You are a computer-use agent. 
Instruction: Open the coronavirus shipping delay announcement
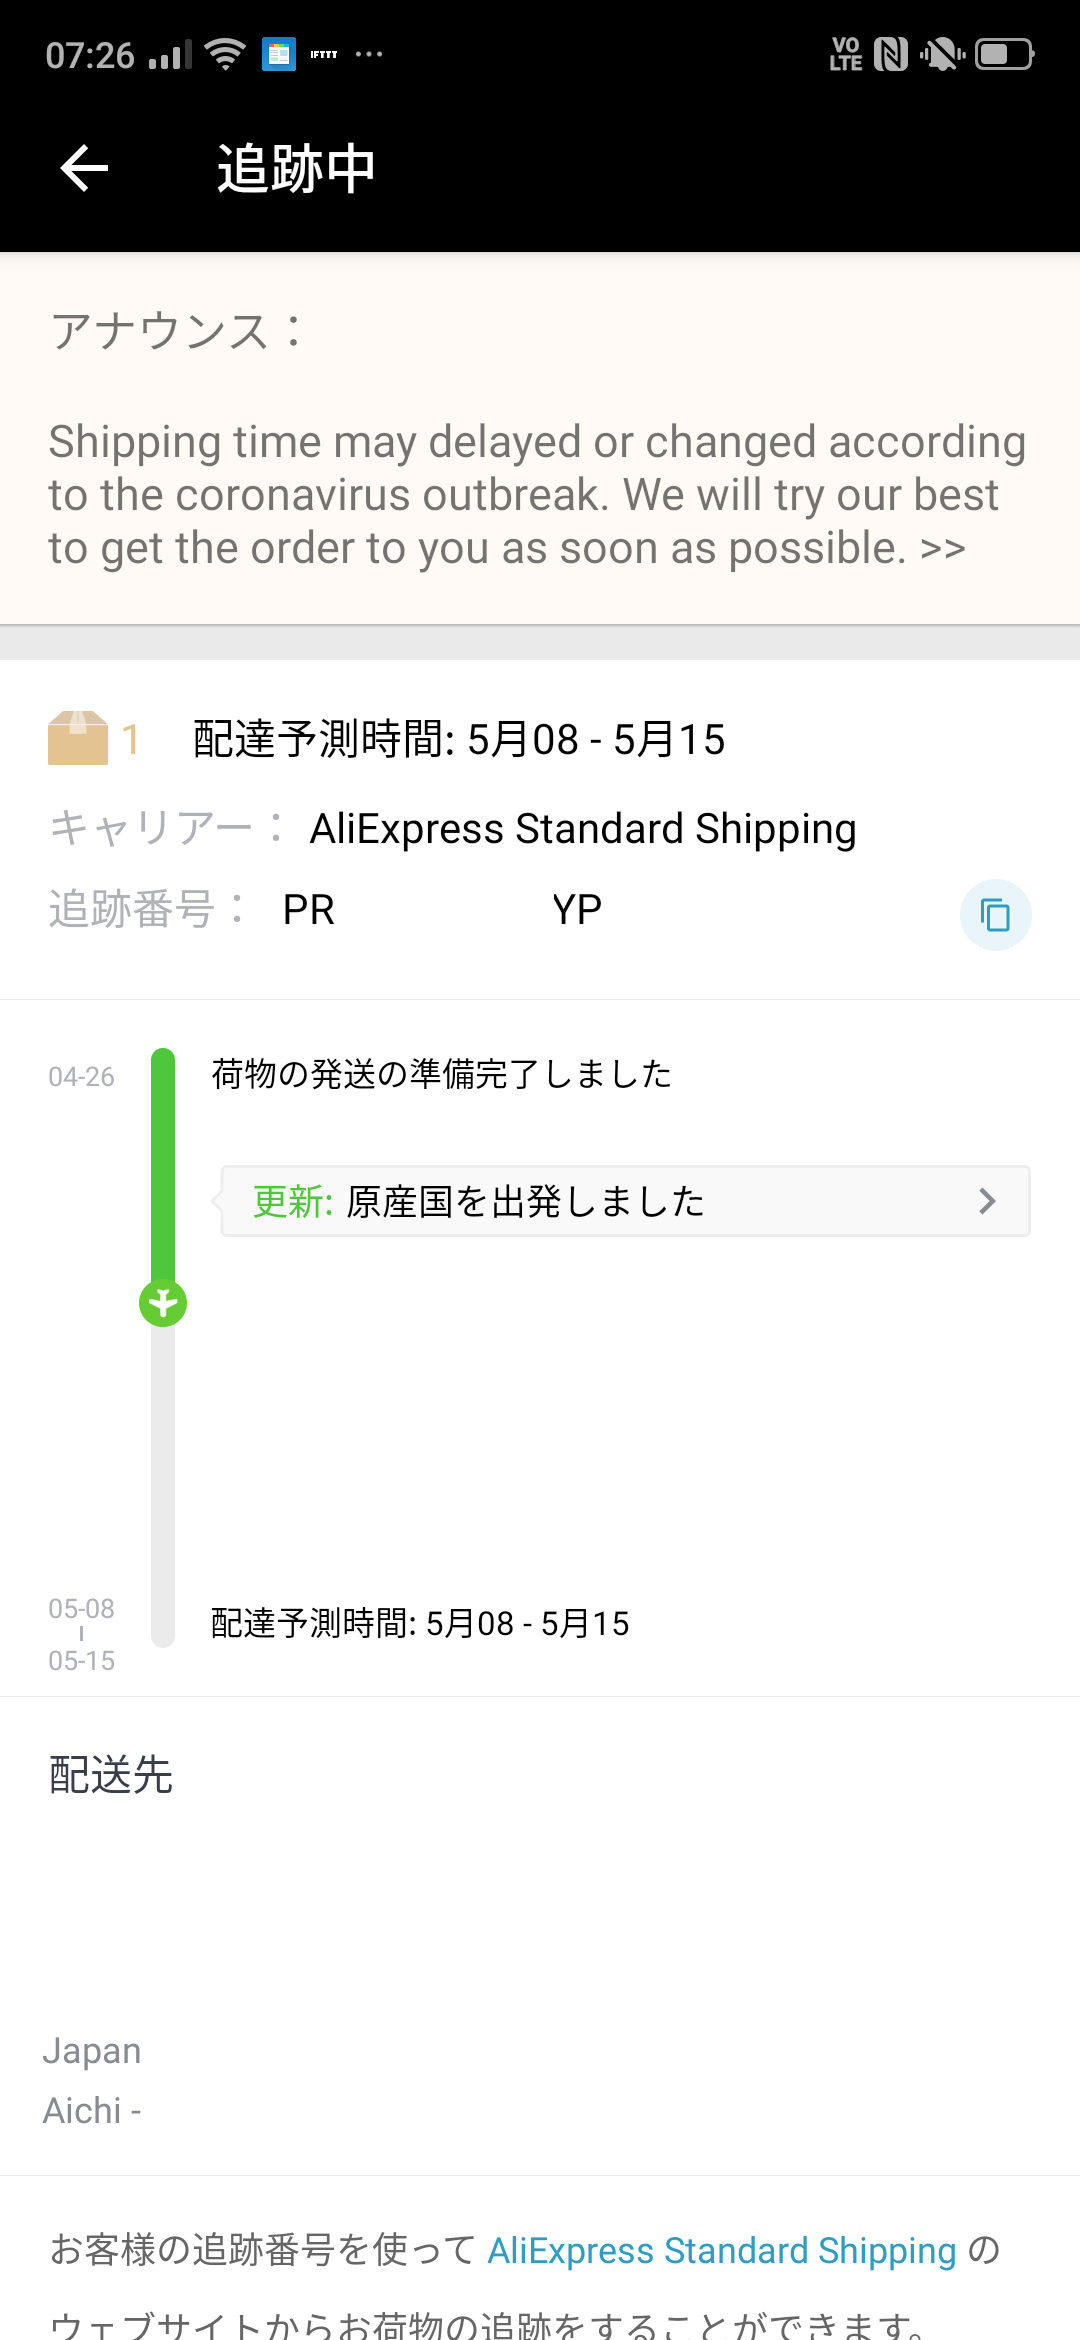pos(538,495)
